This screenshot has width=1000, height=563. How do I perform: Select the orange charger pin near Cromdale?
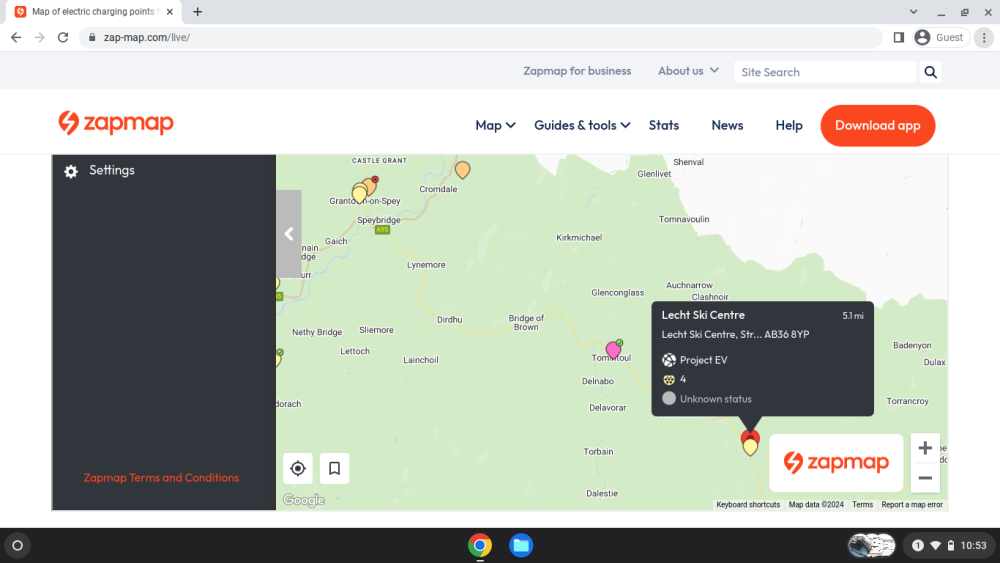coord(462,170)
